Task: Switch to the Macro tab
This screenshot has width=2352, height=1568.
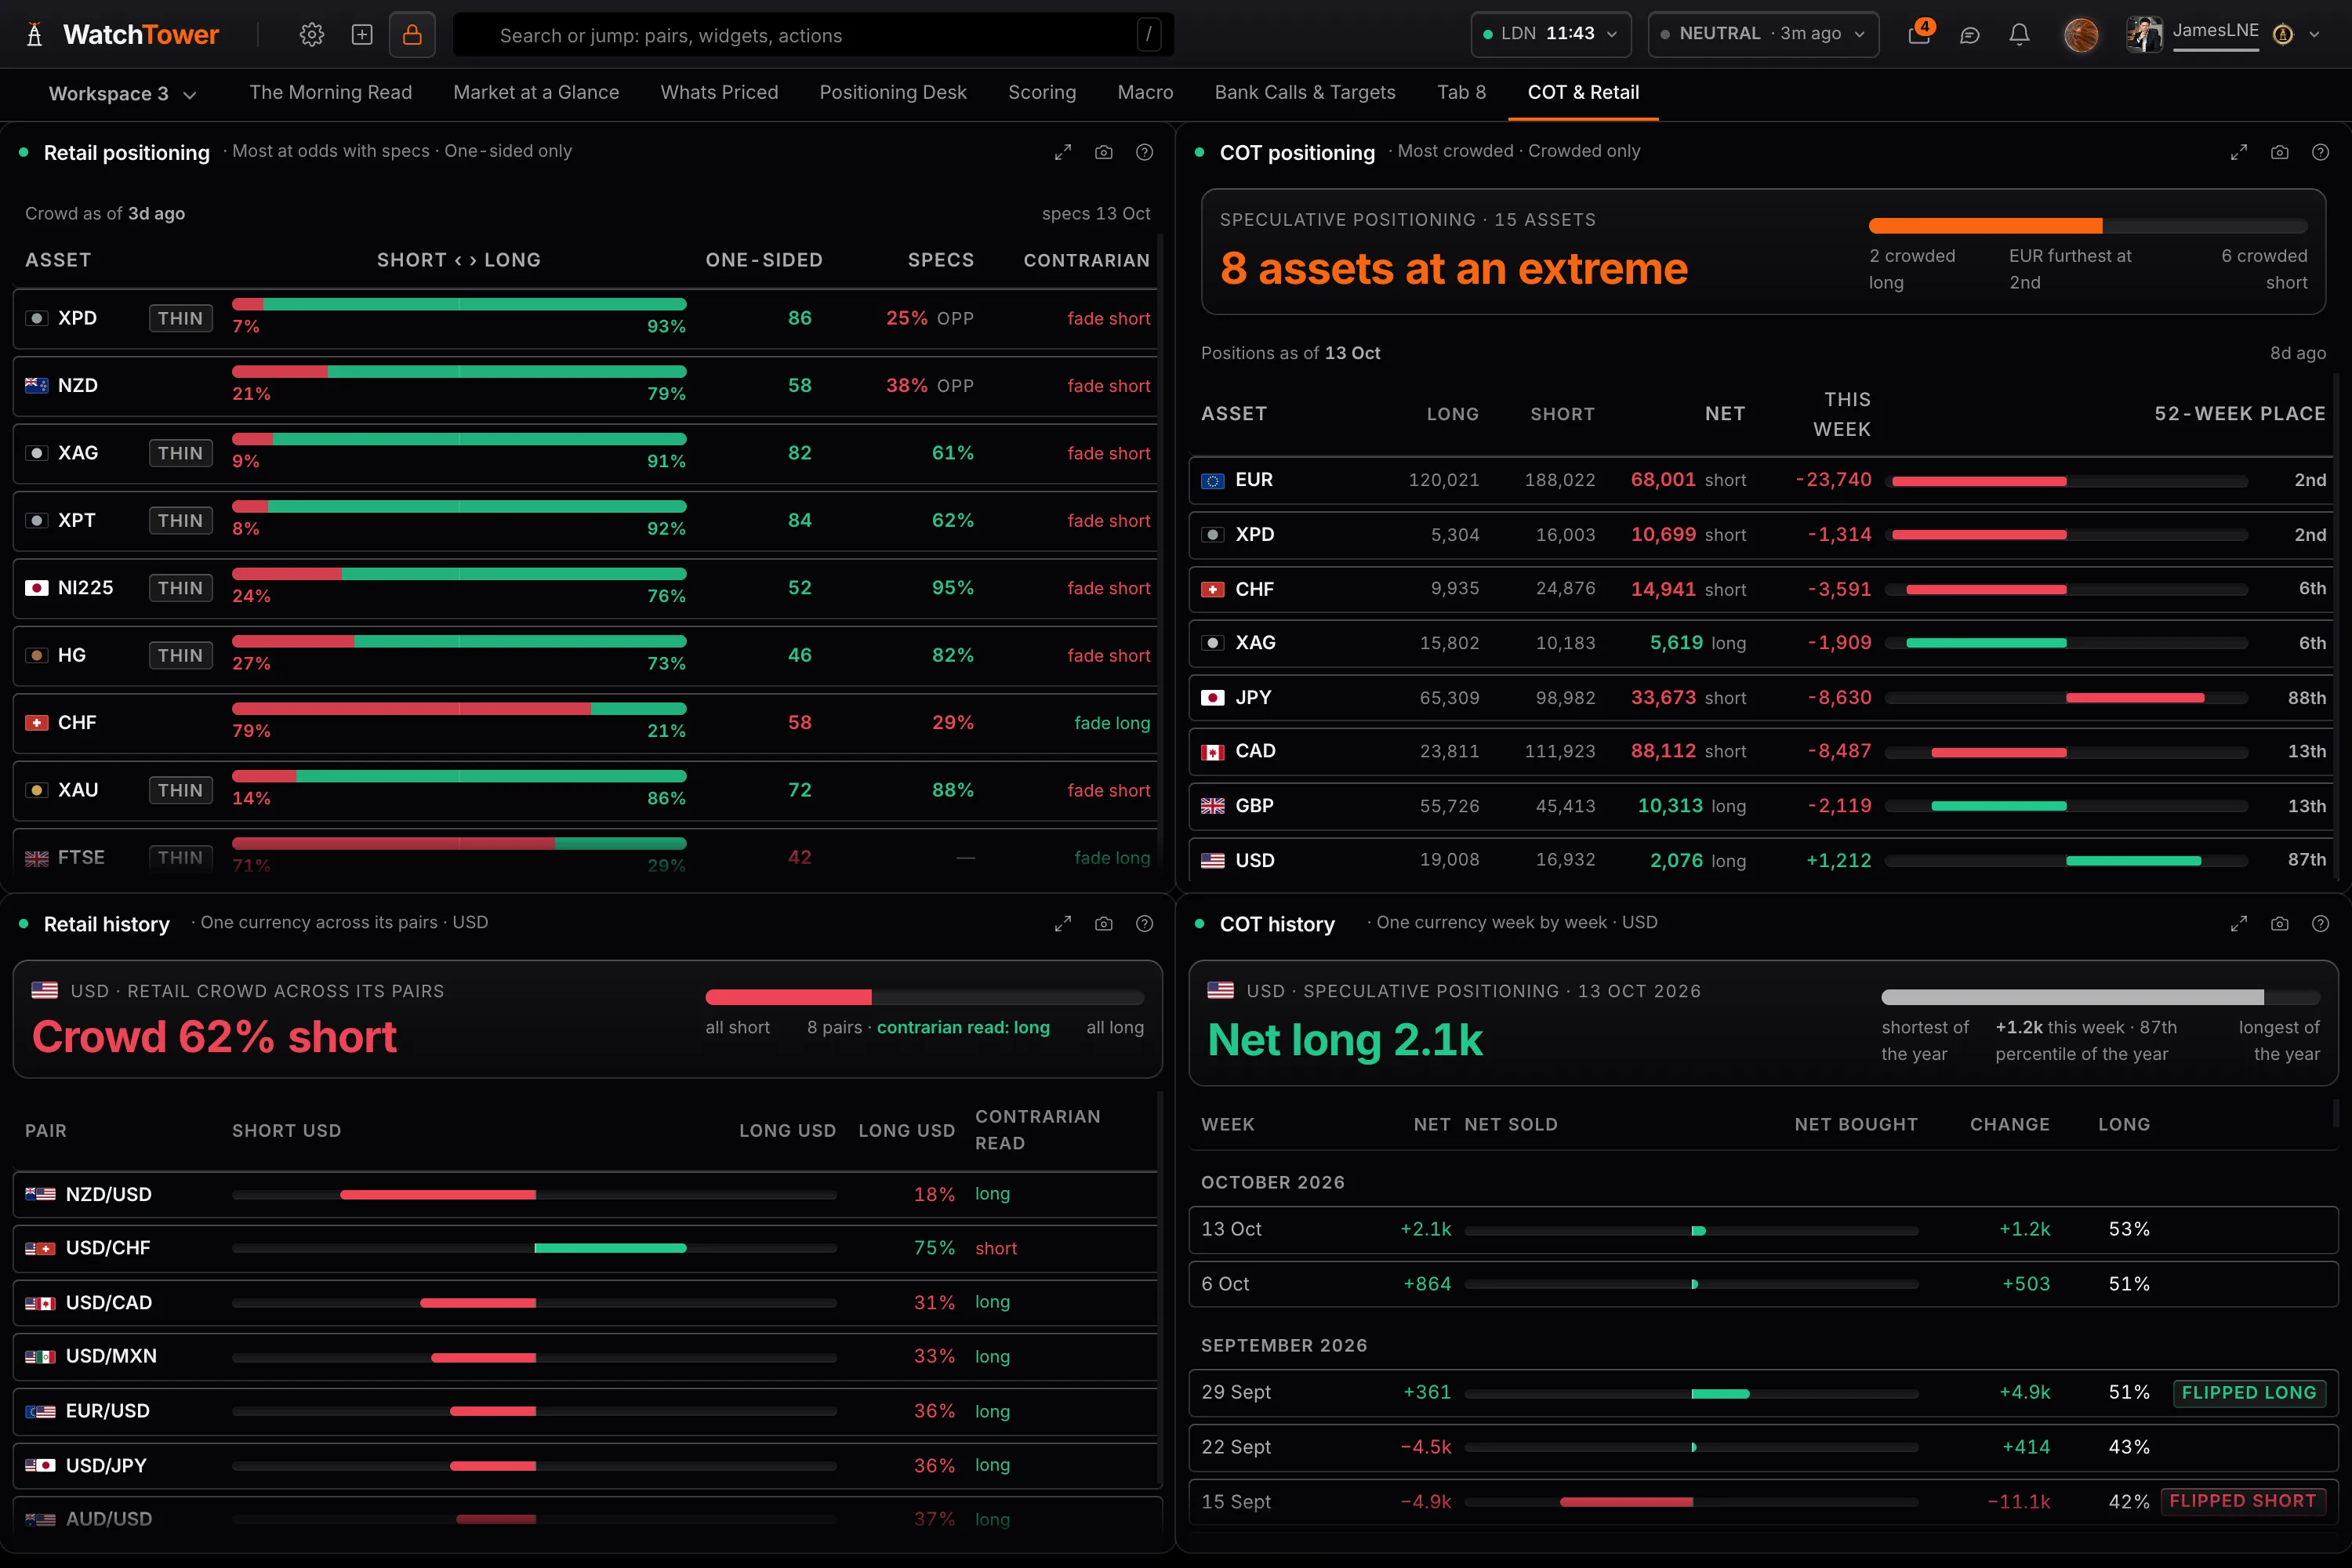Action: (x=1145, y=93)
